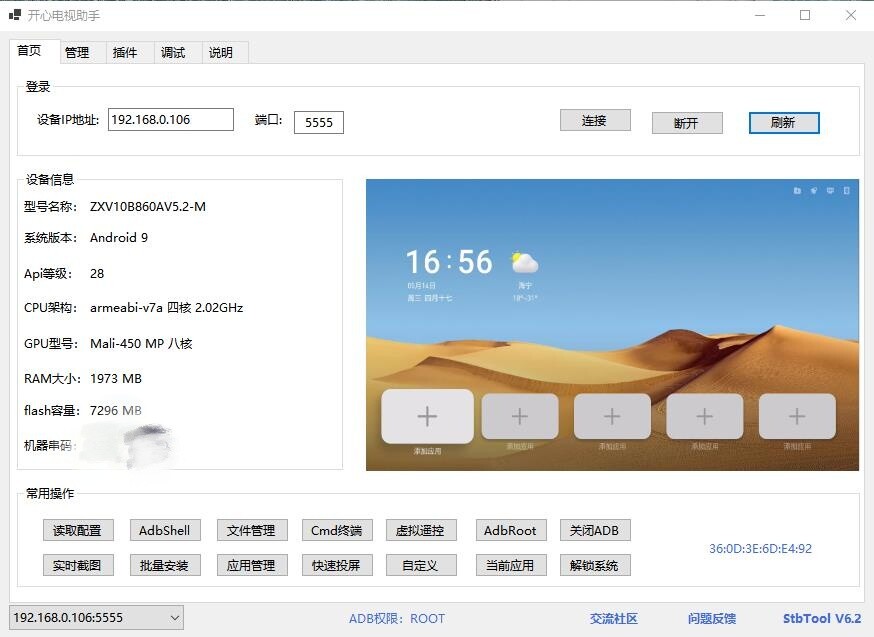Click the 设备IP地址 input field
The image size is (874, 637).
point(171,120)
